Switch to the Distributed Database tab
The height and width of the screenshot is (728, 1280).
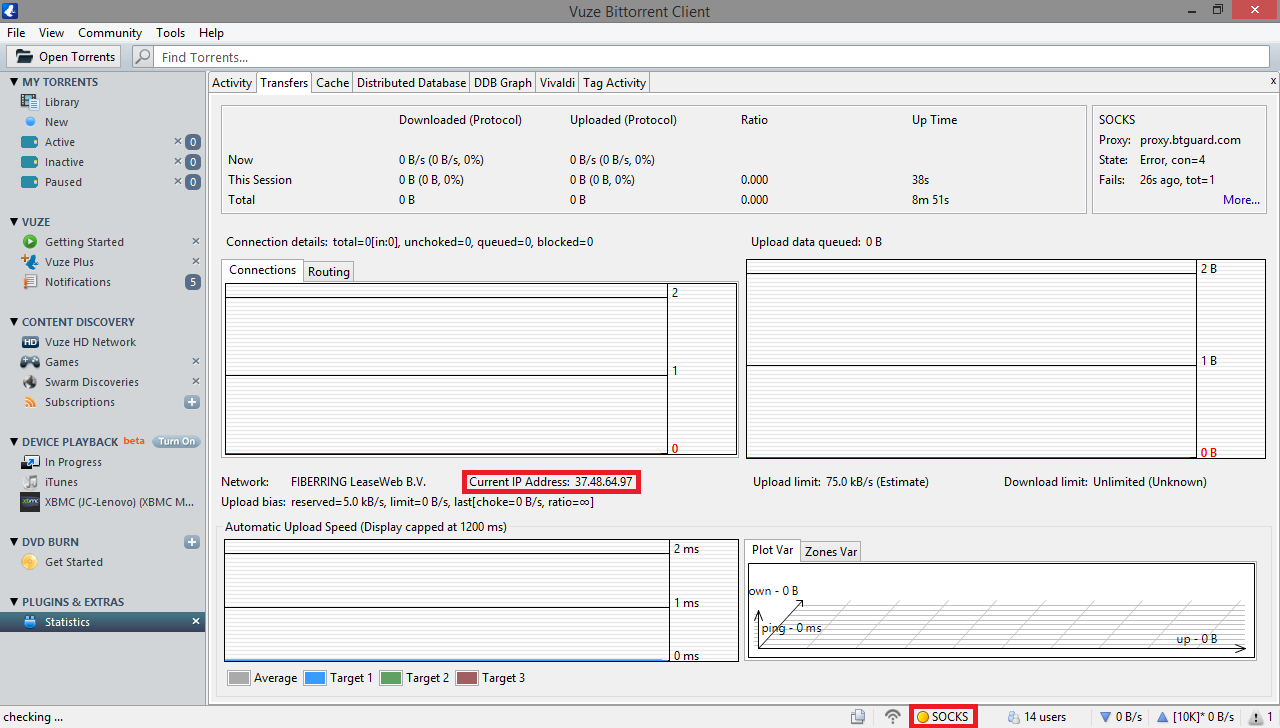(411, 83)
